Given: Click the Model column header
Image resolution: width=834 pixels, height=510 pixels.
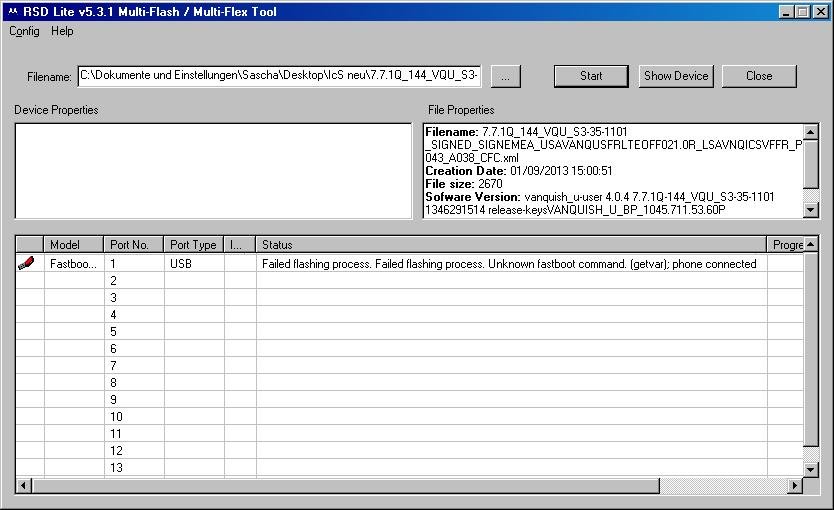Looking at the screenshot, I should [73, 245].
